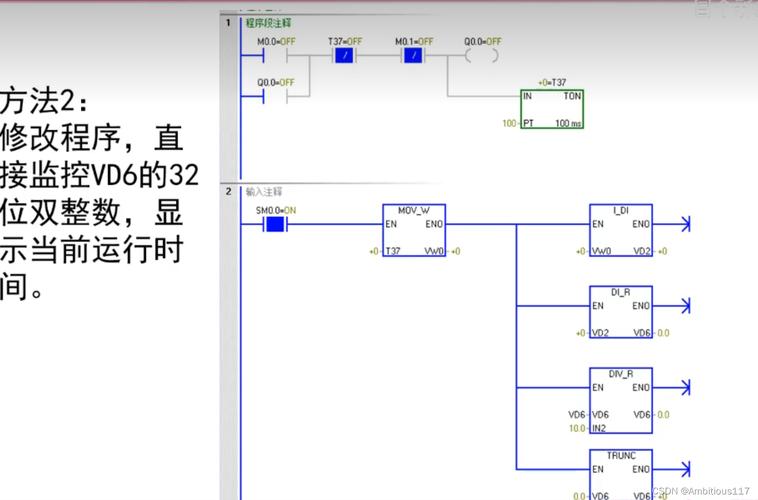758x500 pixels.
Task: Click the T37 input operand of MOV_W
Action: 393,251
